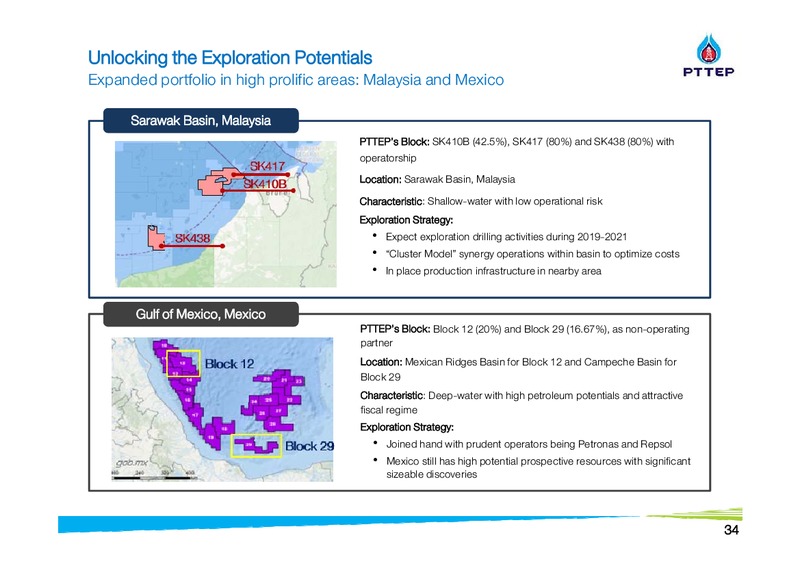800x566 pixels.
Task: Select the slide title "Unlocking the Exploration Potentials"
Action: tap(230, 58)
